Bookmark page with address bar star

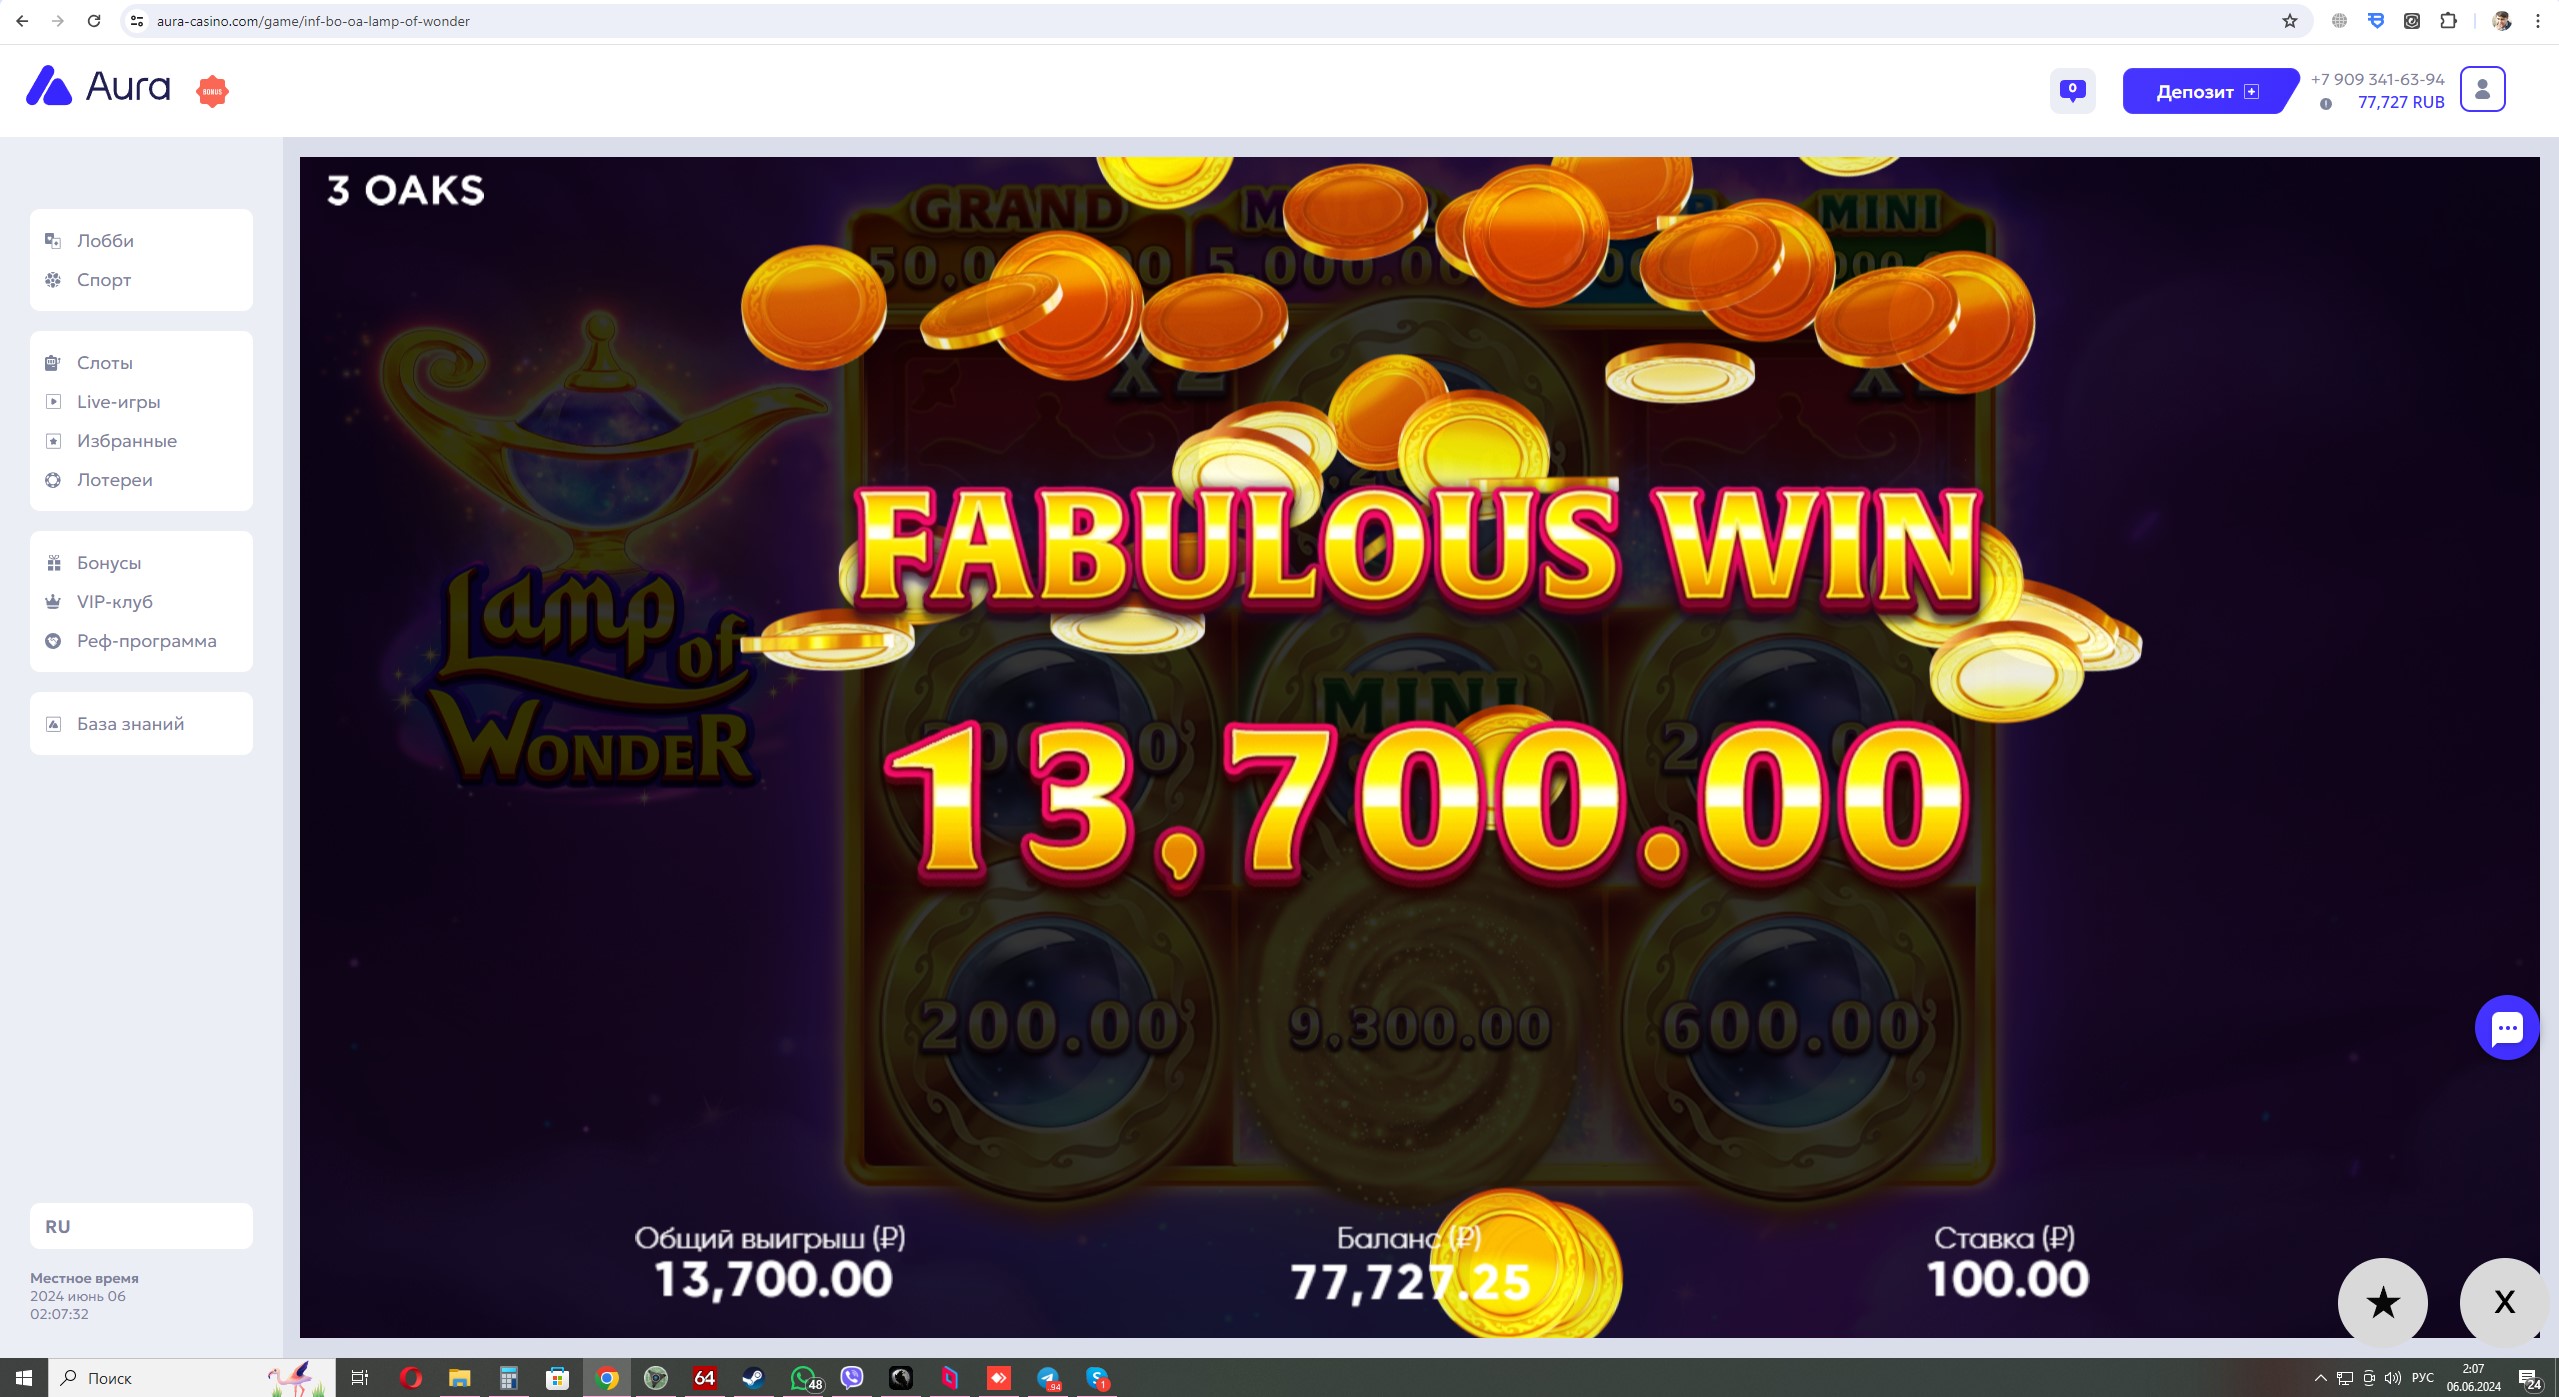pos(2289,21)
